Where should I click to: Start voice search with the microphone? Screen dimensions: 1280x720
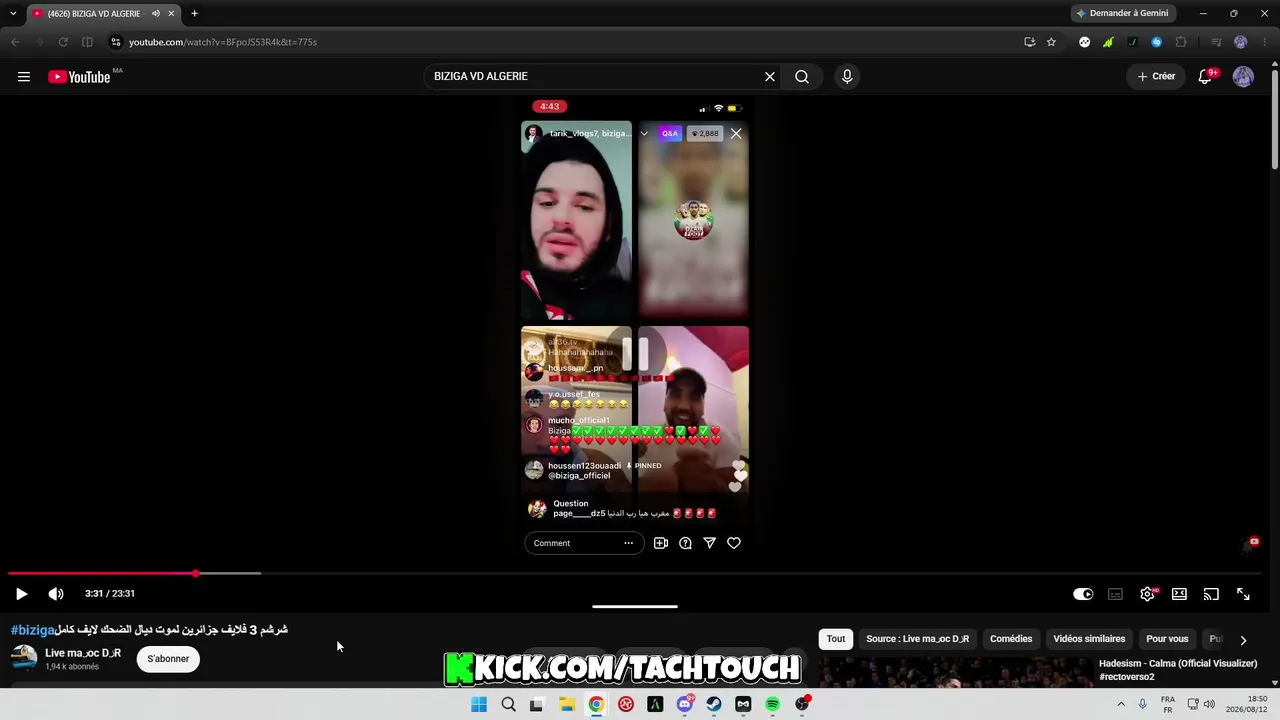847,77
